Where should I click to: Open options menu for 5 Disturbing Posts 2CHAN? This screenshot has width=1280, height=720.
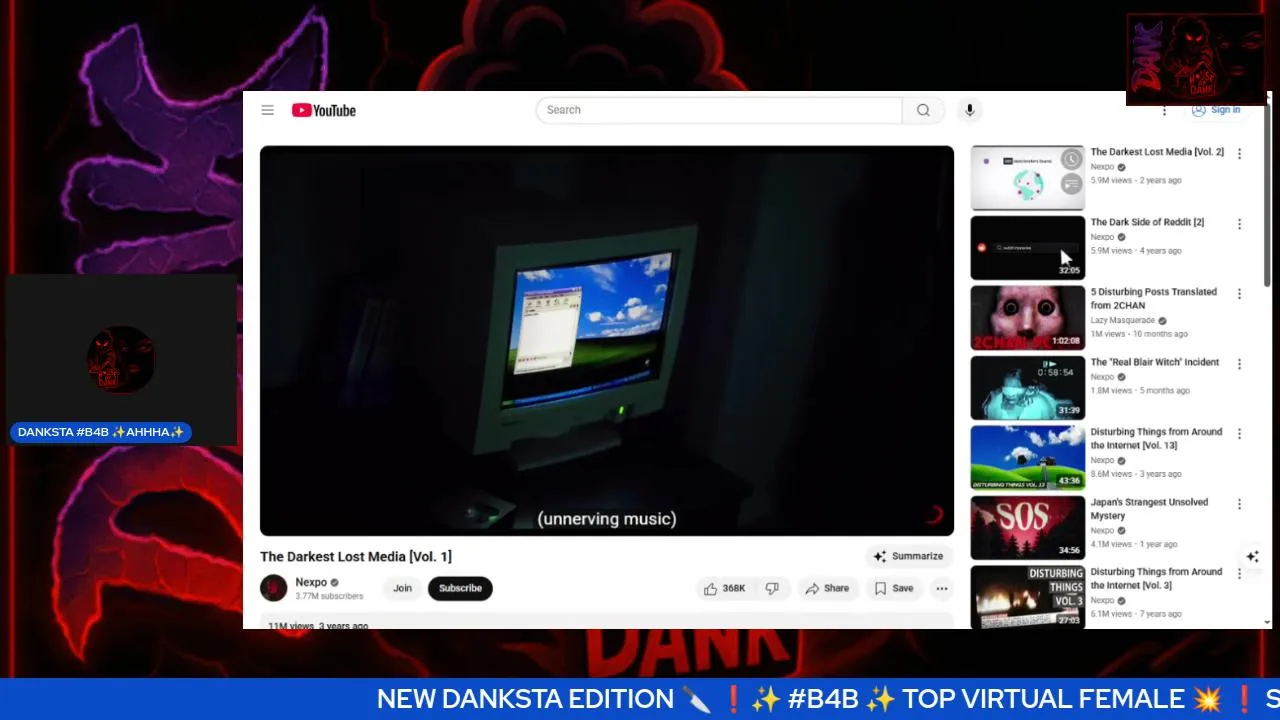point(1239,294)
